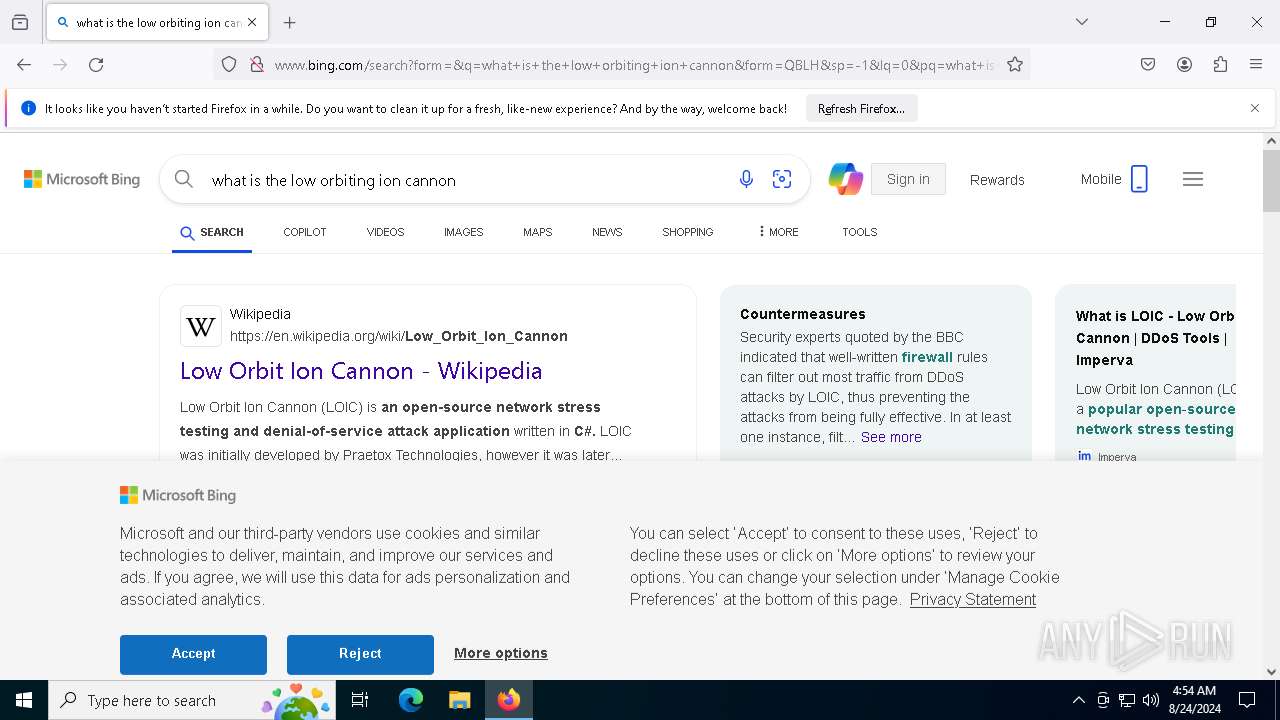Click the page vertical scrollbar thumb
The height and width of the screenshot is (720, 1280).
point(1271,181)
